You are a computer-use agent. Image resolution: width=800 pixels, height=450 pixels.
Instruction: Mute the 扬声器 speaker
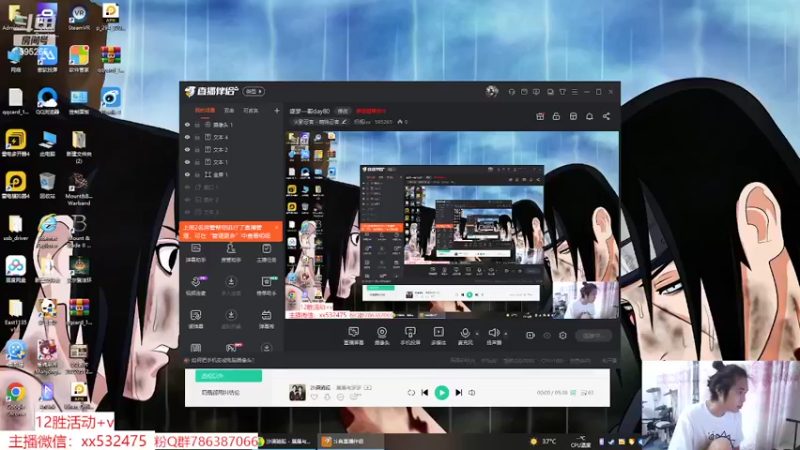click(494, 336)
